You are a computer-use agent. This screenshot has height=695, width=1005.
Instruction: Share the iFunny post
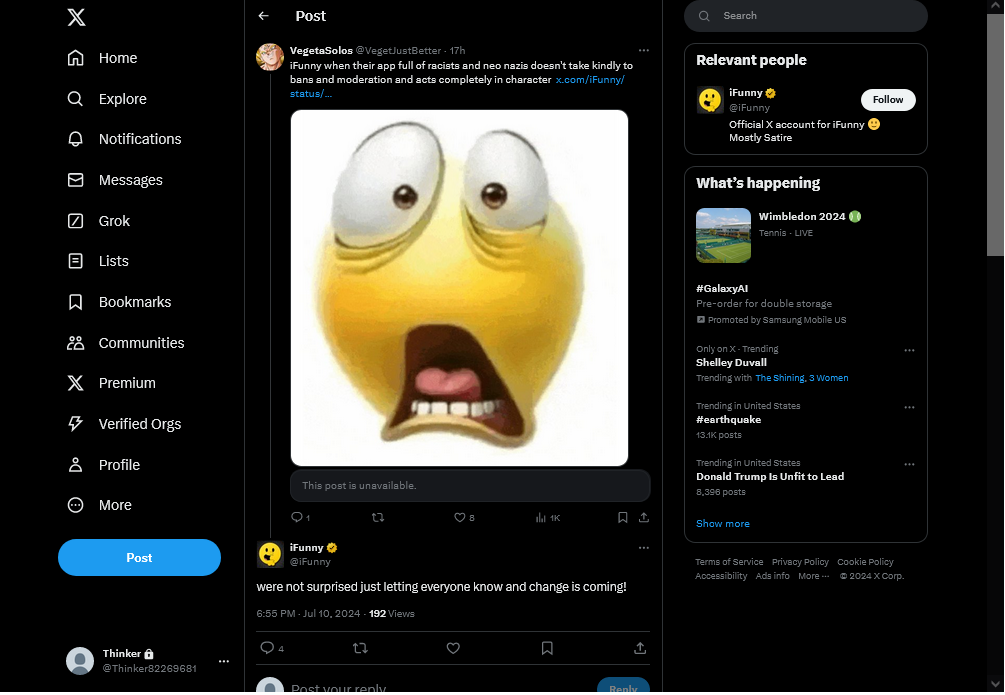[640, 649]
